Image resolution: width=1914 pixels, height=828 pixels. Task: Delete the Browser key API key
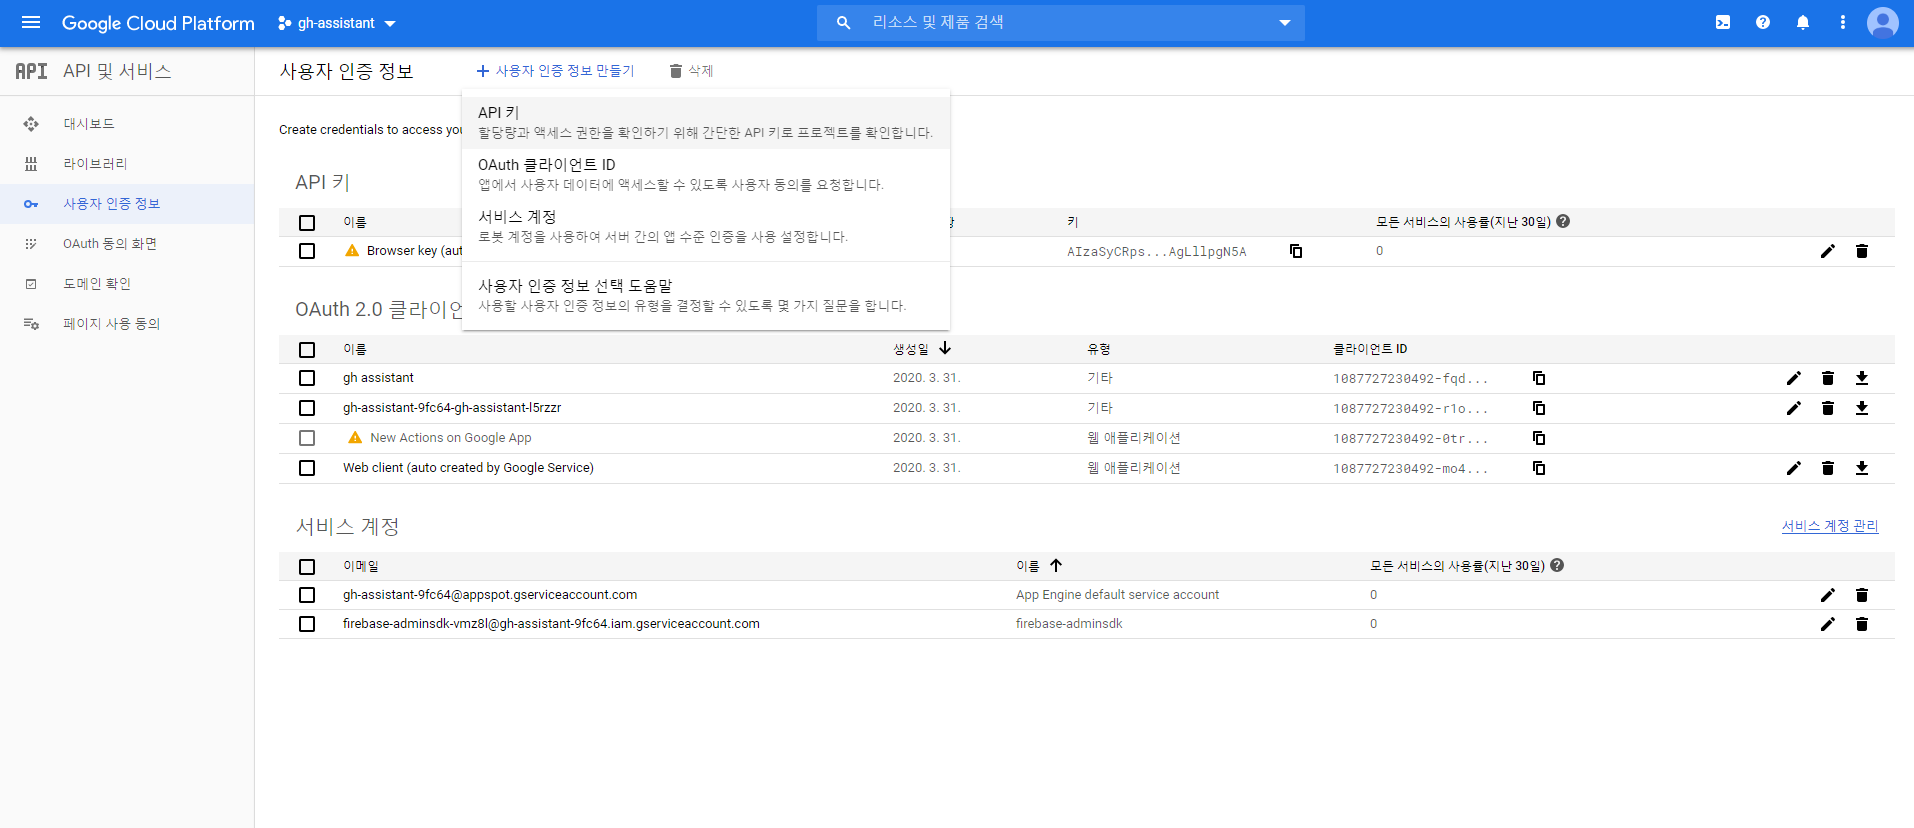pos(1862,251)
